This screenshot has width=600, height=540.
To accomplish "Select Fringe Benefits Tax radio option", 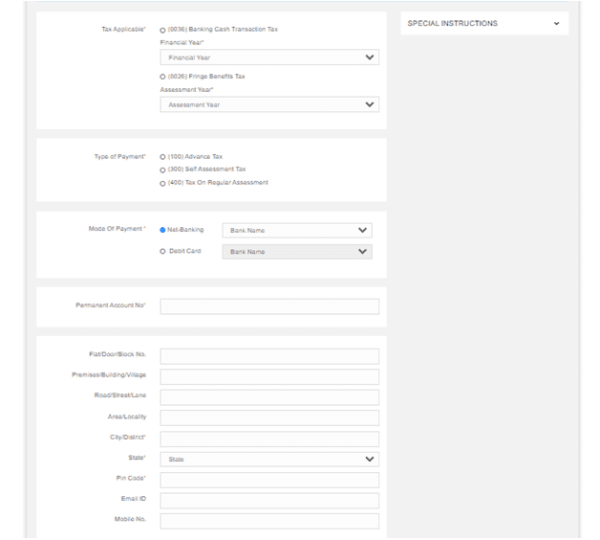I will [163, 76].
